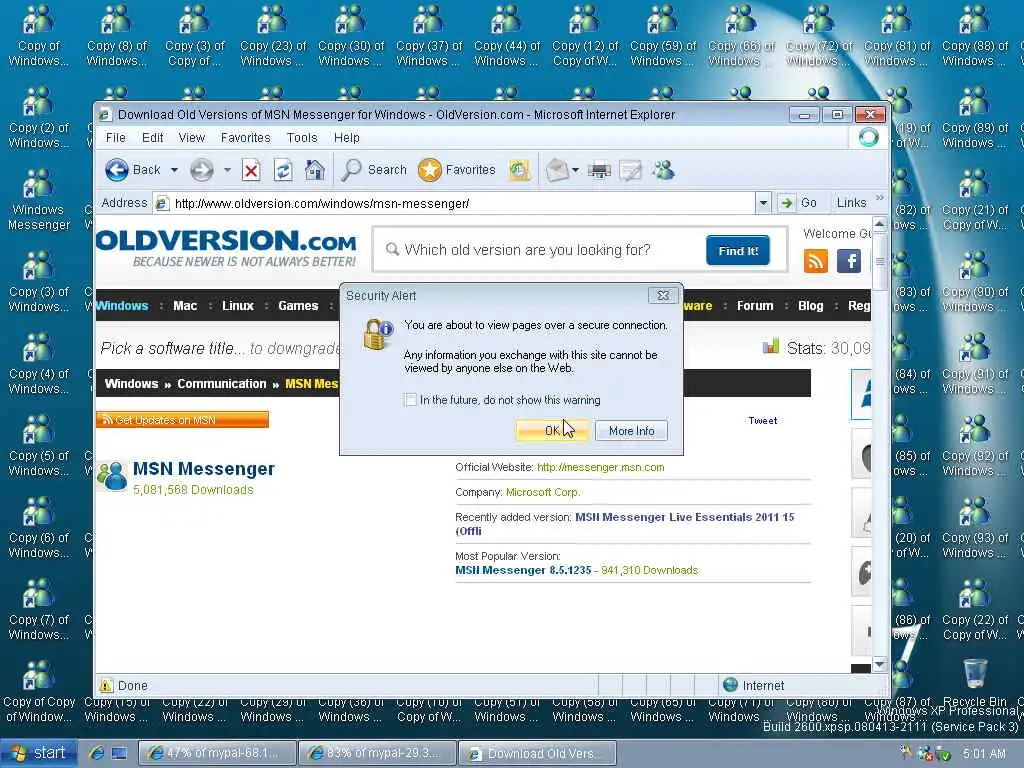Check 'In the future, do not show this warning'
Viewport: 1024px width, 768px height.
pyautogui.click(x=410, y=400)
